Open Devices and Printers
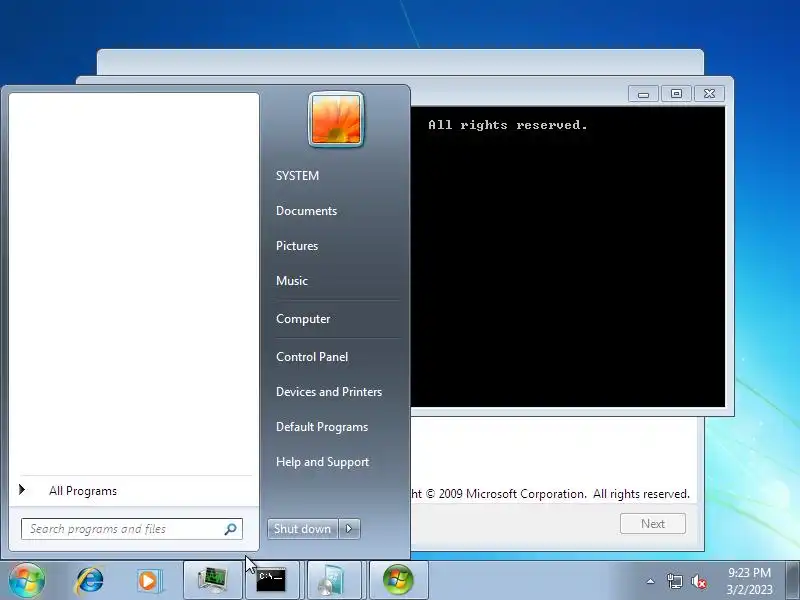This screenshot has width=800, height=600. pos(329,392)
